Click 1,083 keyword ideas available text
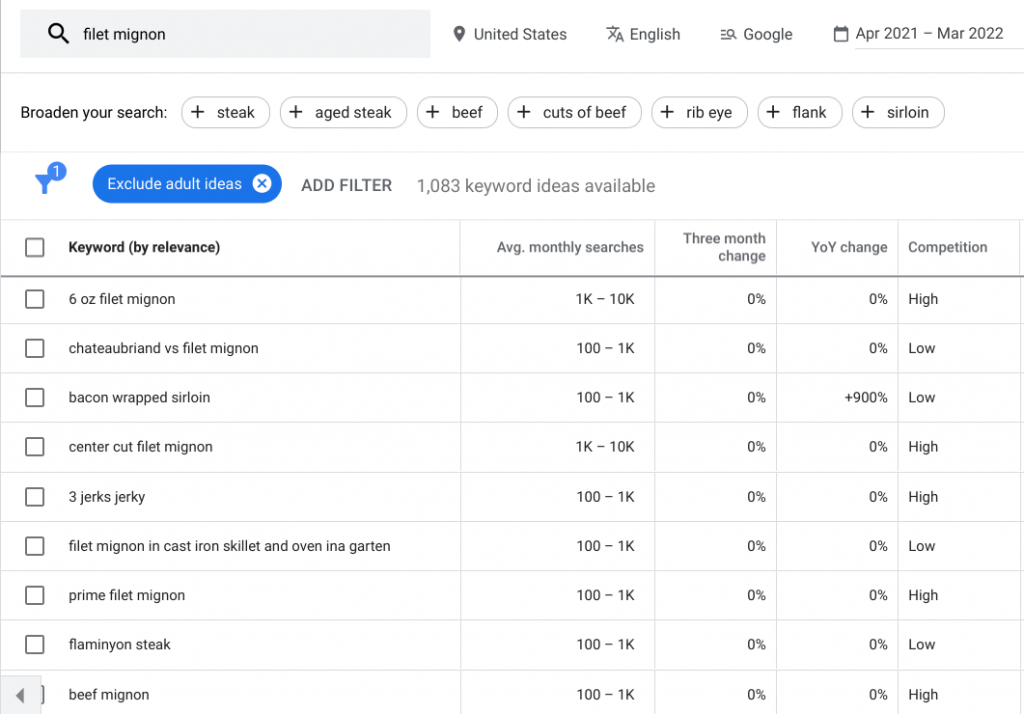Viewport: 1024px width, 714px height. pyautogui.click(x=536, y=186)
